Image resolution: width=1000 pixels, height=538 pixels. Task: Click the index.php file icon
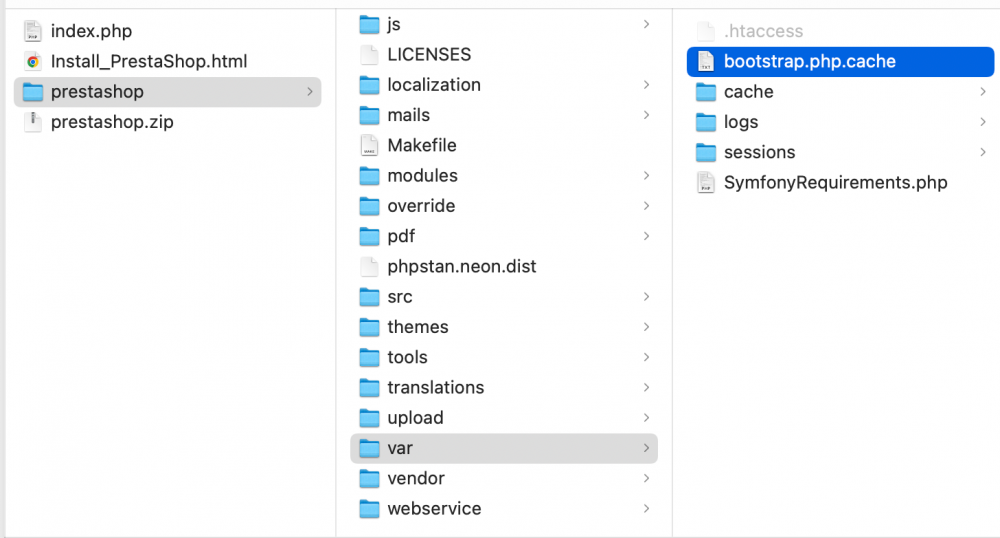[33, 31]
